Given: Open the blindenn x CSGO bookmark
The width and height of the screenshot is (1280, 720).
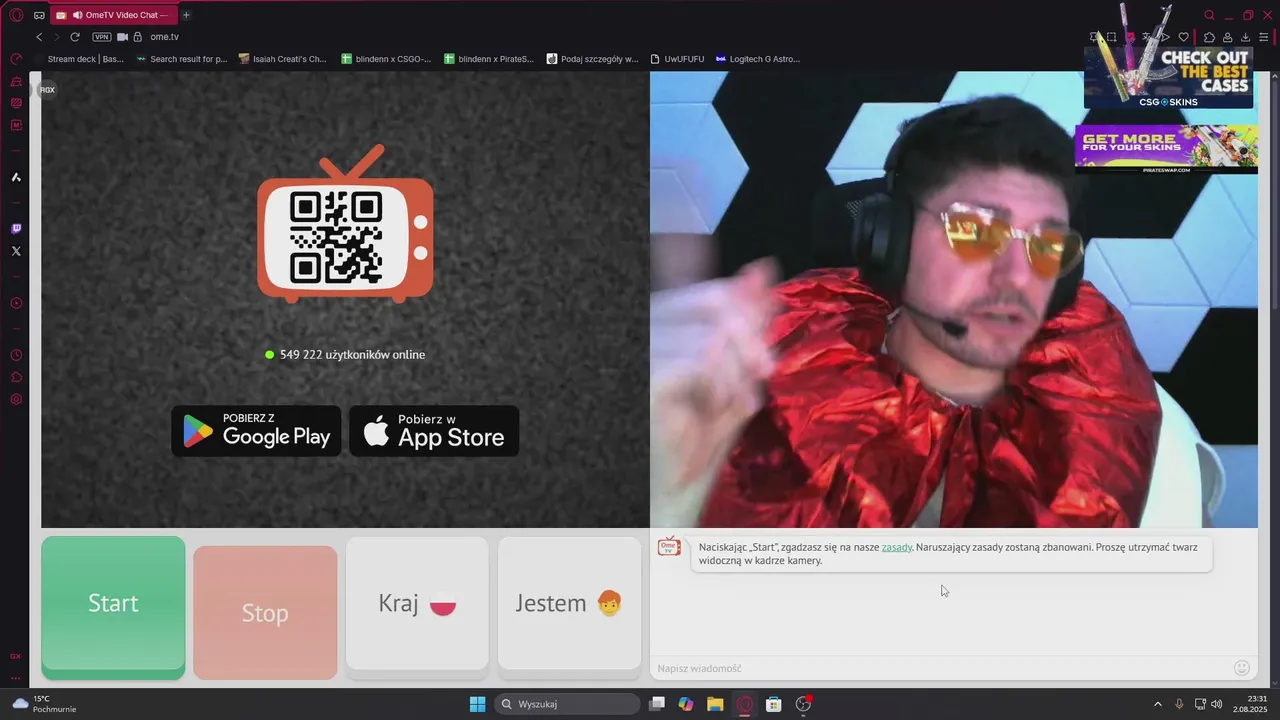Looking at the screenshot, I should pos(386,59).
